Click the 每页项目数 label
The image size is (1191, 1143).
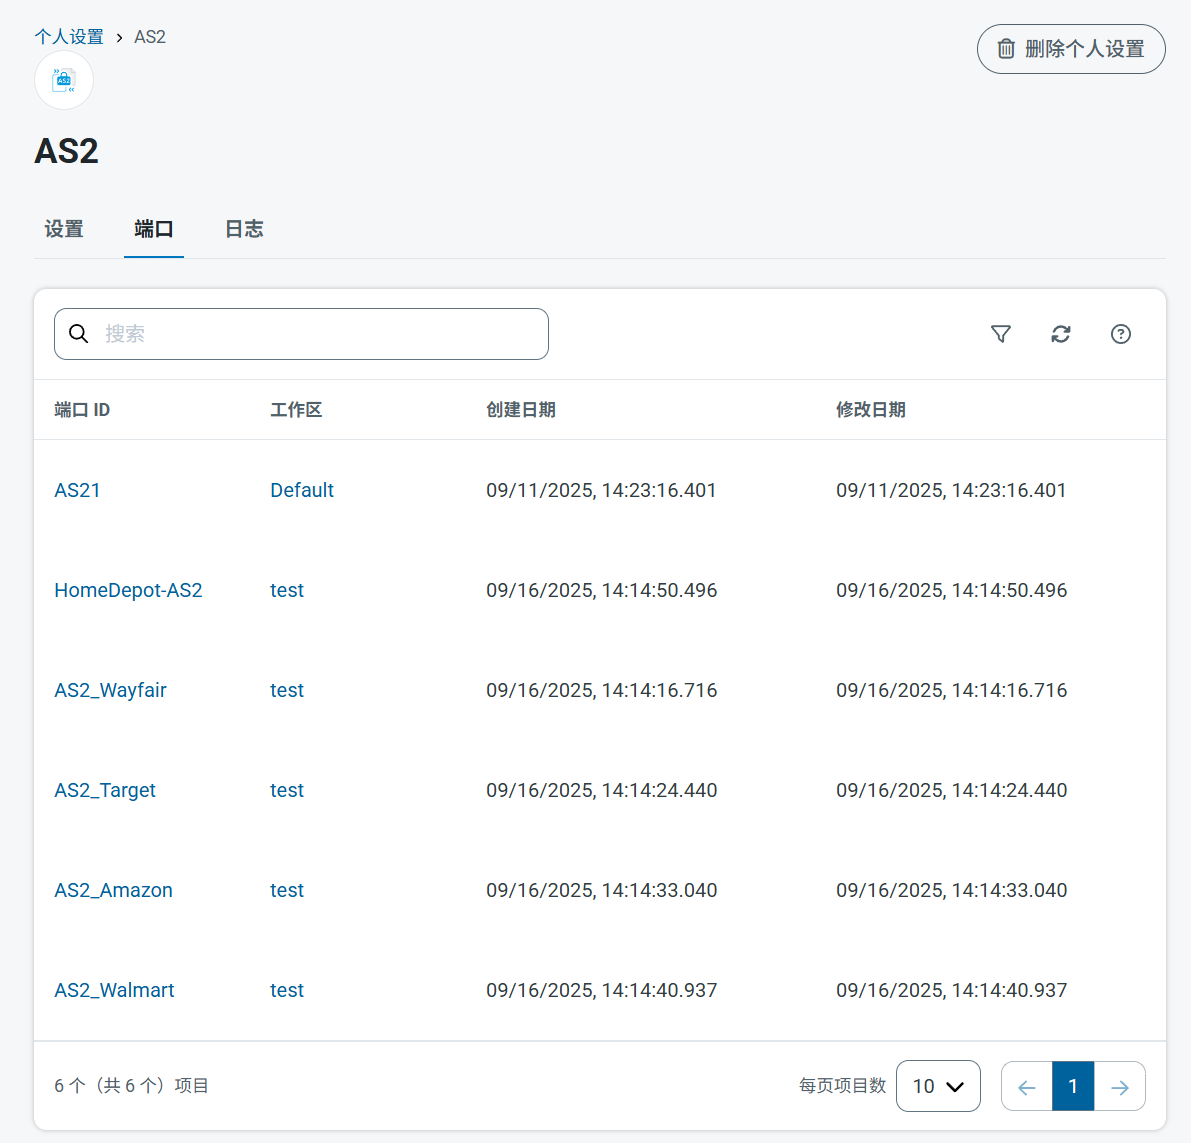tap(842, 1086)
